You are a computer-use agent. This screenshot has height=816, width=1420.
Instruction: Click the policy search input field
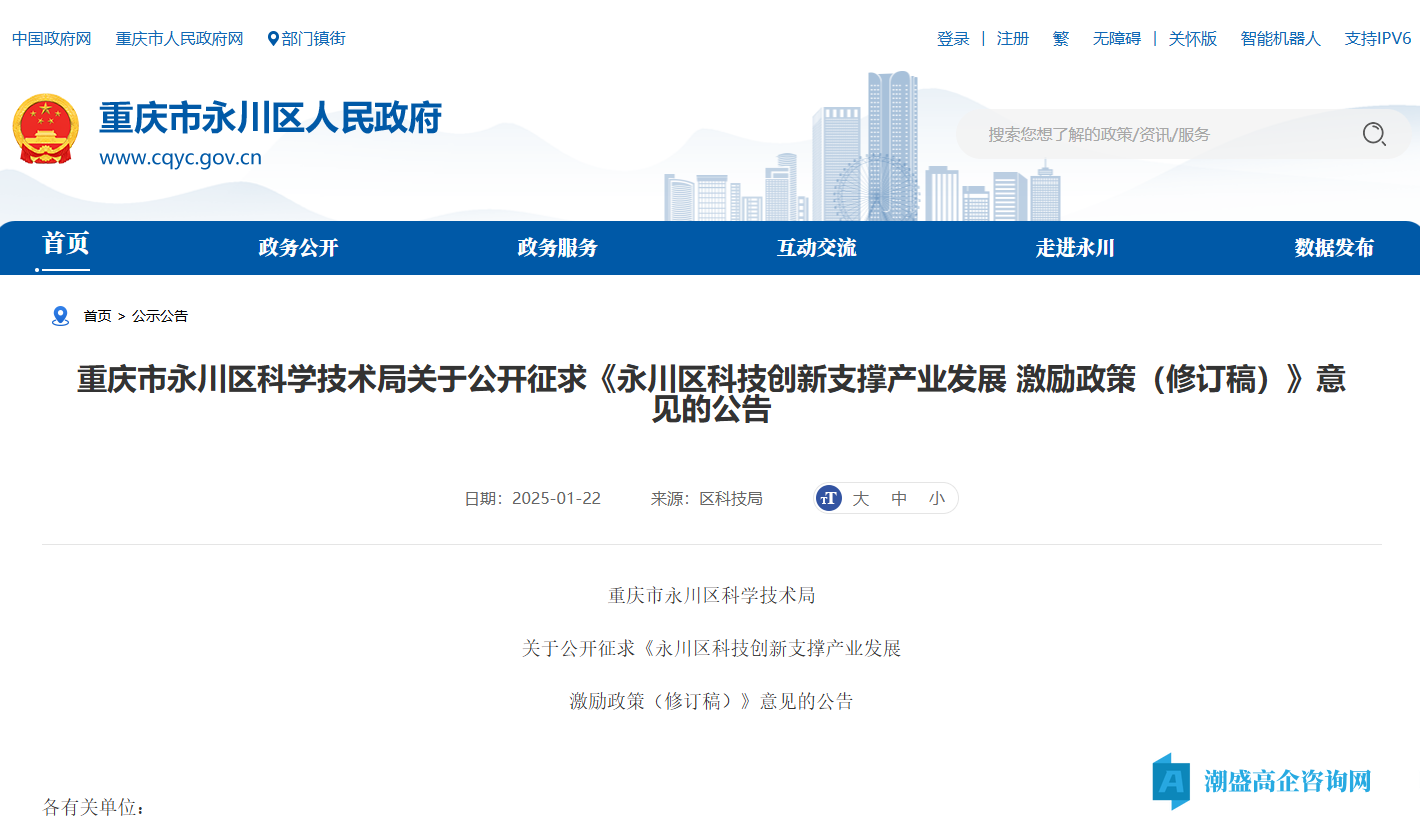pyautogui.click(x=1160, y=134)
